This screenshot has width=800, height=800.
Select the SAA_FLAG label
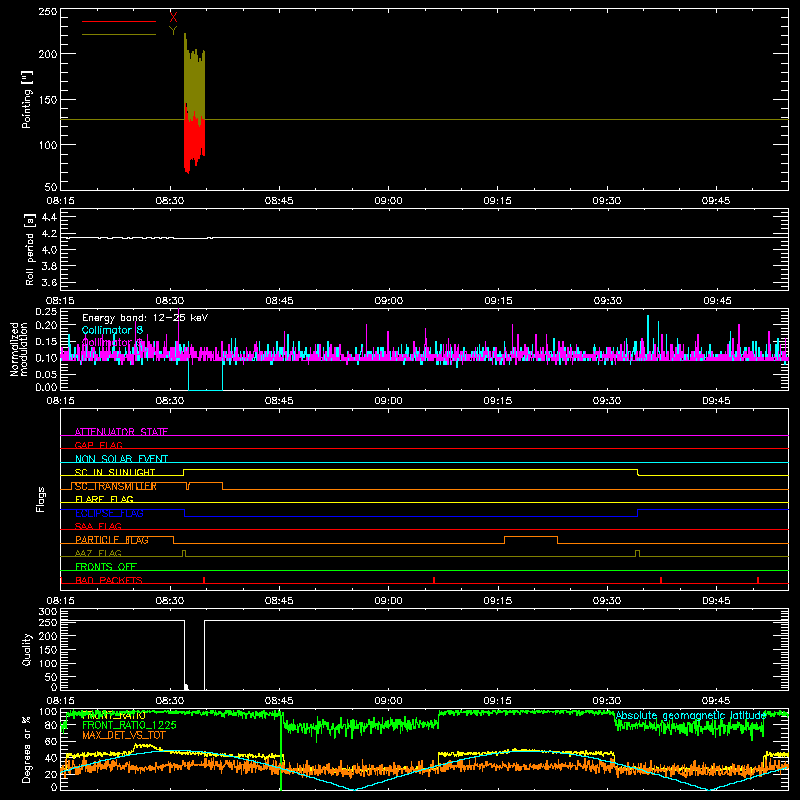pos(98,526)
